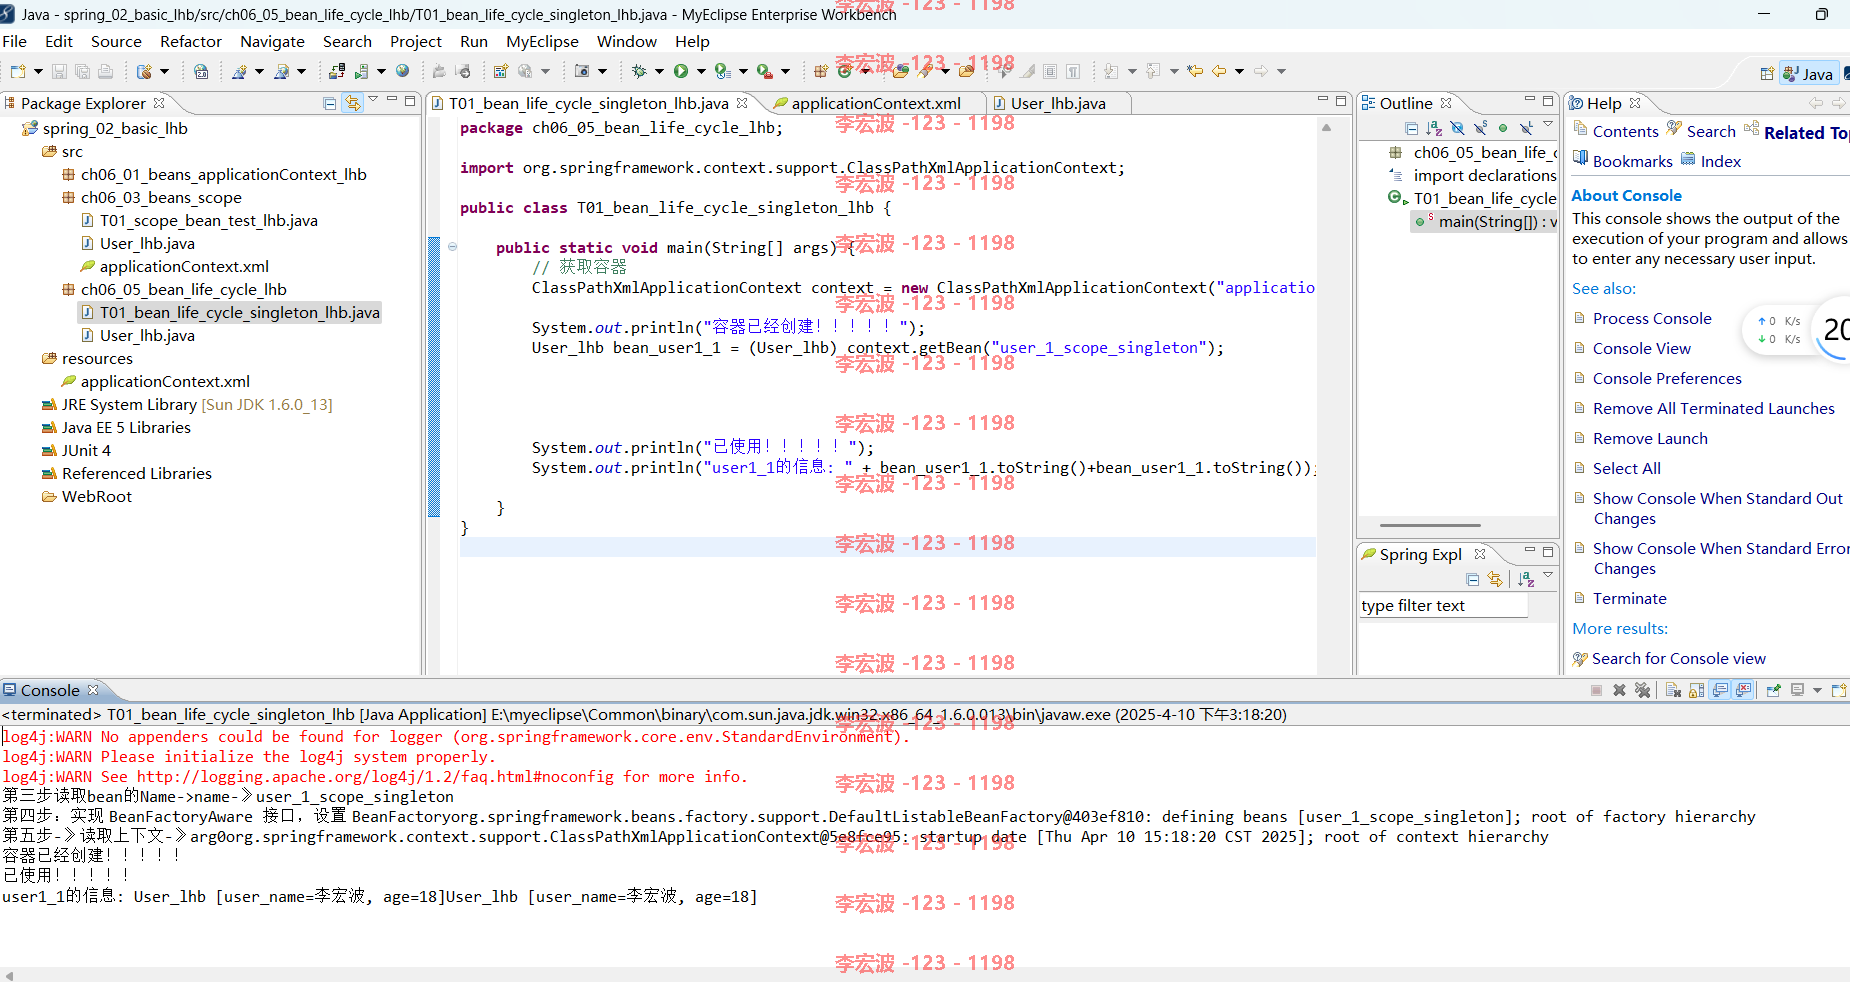Toggle Show Console When Standard Out Changes icon
Viewport: 1850px width, 982px height.
1720,690
